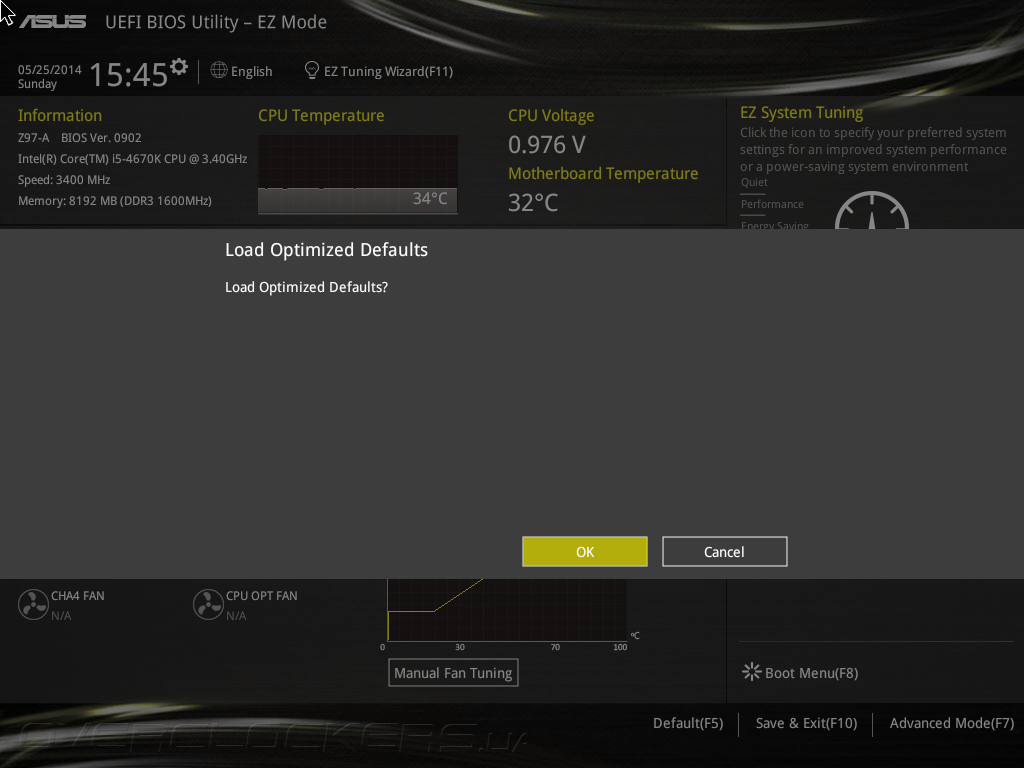1024x768 pixels.
Task: Click the Information heading
Action: (59, 116)
